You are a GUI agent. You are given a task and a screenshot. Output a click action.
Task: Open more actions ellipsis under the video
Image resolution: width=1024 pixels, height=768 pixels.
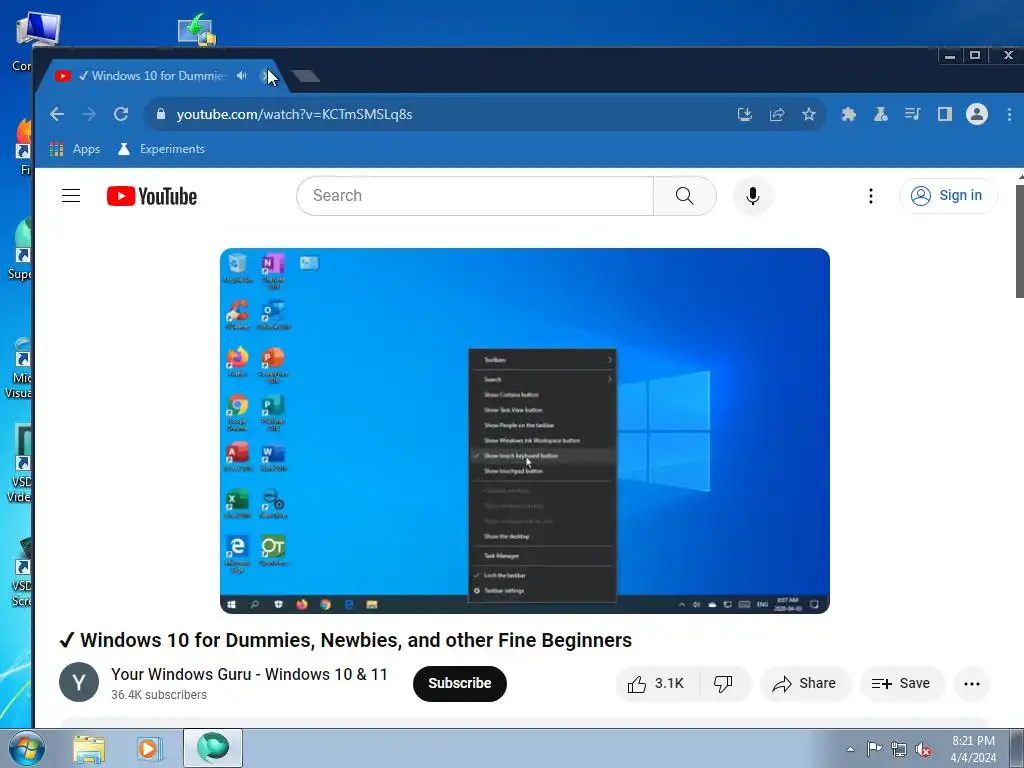972,684
